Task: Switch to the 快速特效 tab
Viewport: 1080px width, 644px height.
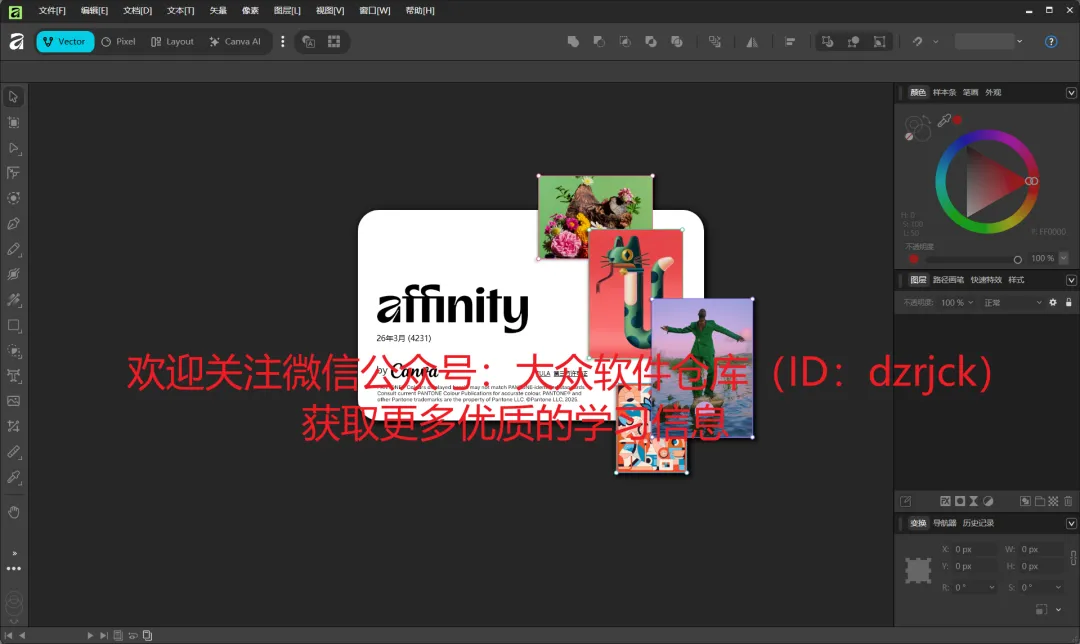Action: (x=986, y=280)
